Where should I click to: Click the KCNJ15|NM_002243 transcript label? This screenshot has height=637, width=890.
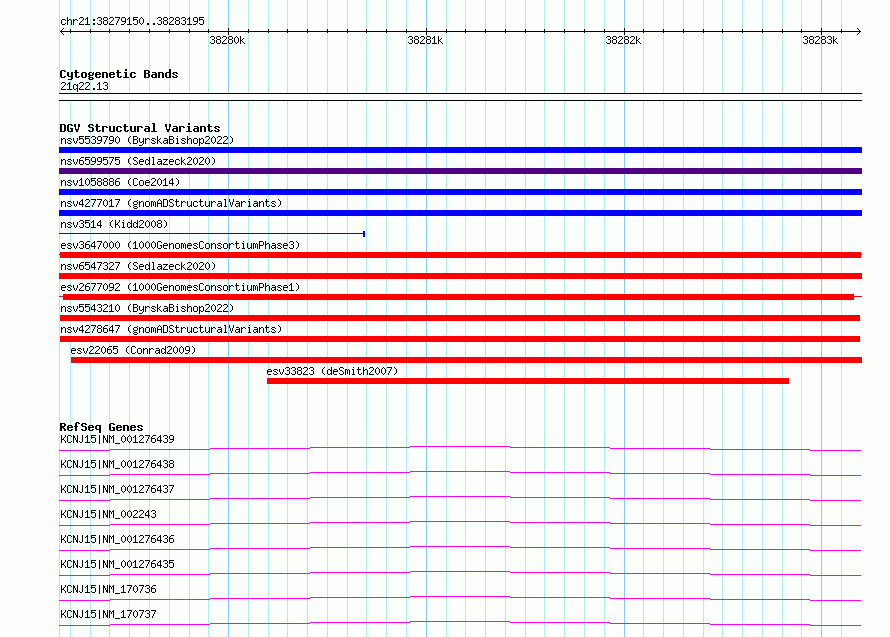click(108, 514)
